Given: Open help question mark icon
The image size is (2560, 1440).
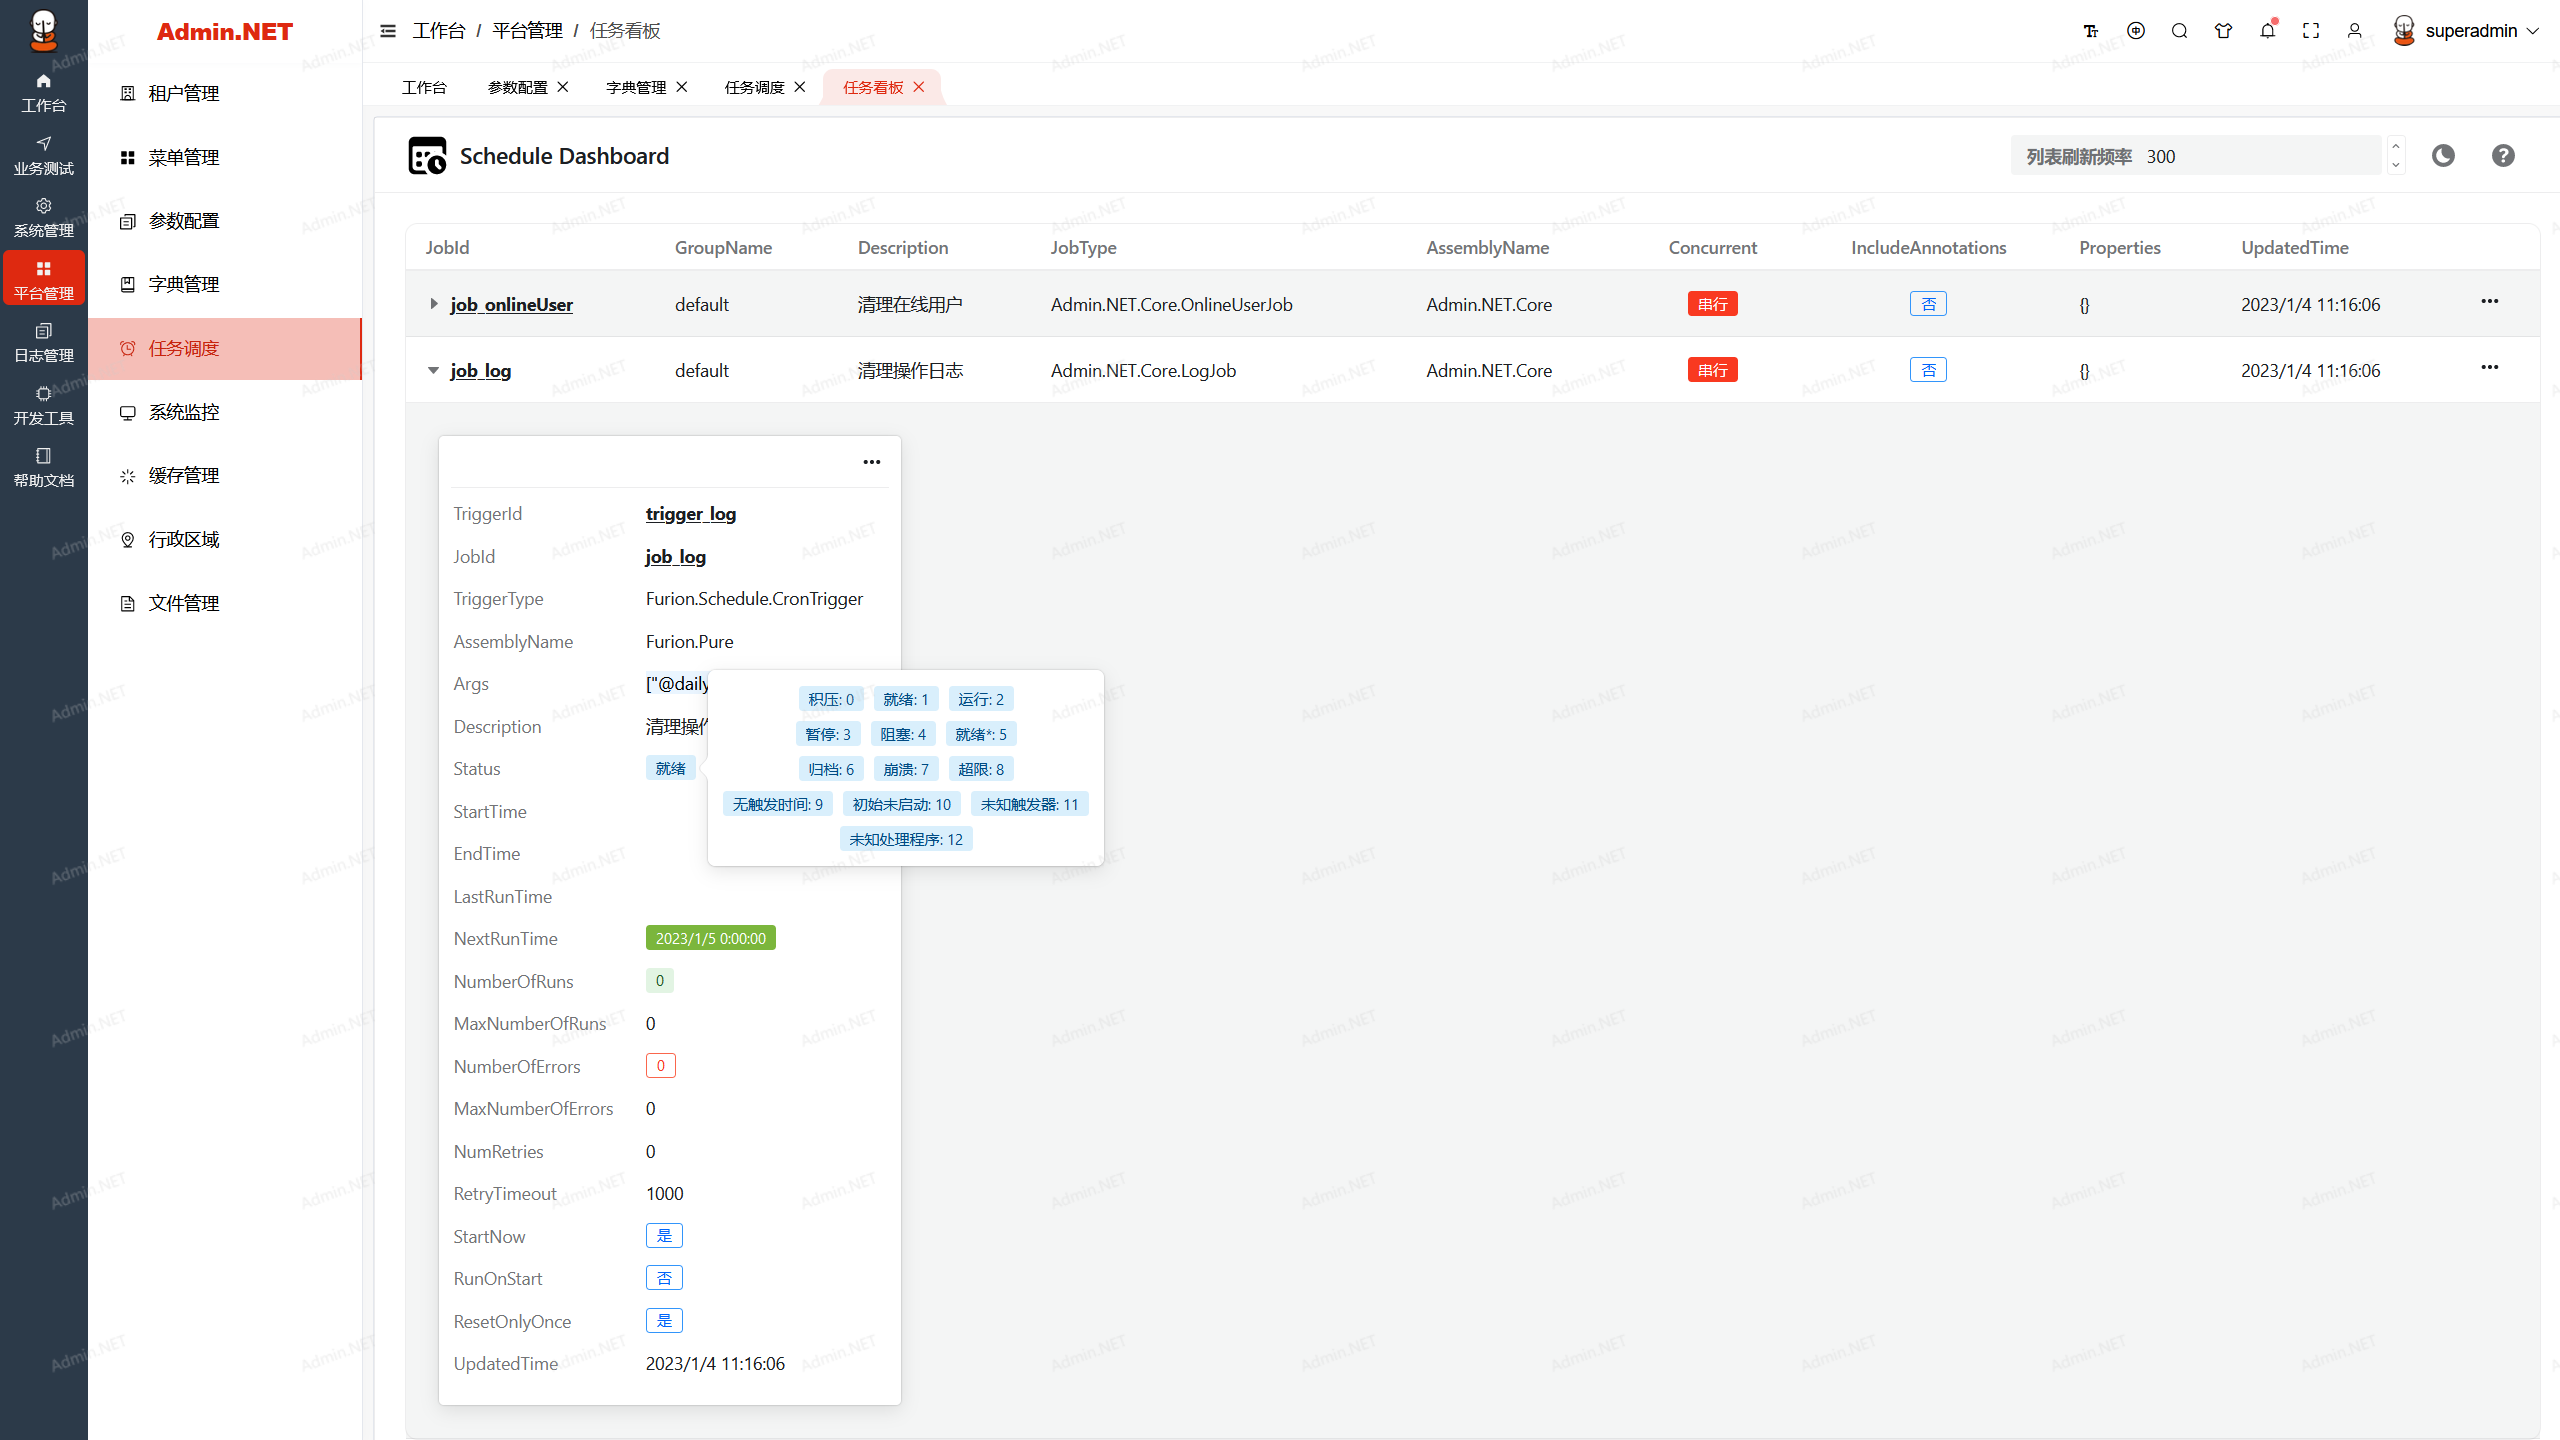Looking at the screenshot, I should [x=2503, y=156].
